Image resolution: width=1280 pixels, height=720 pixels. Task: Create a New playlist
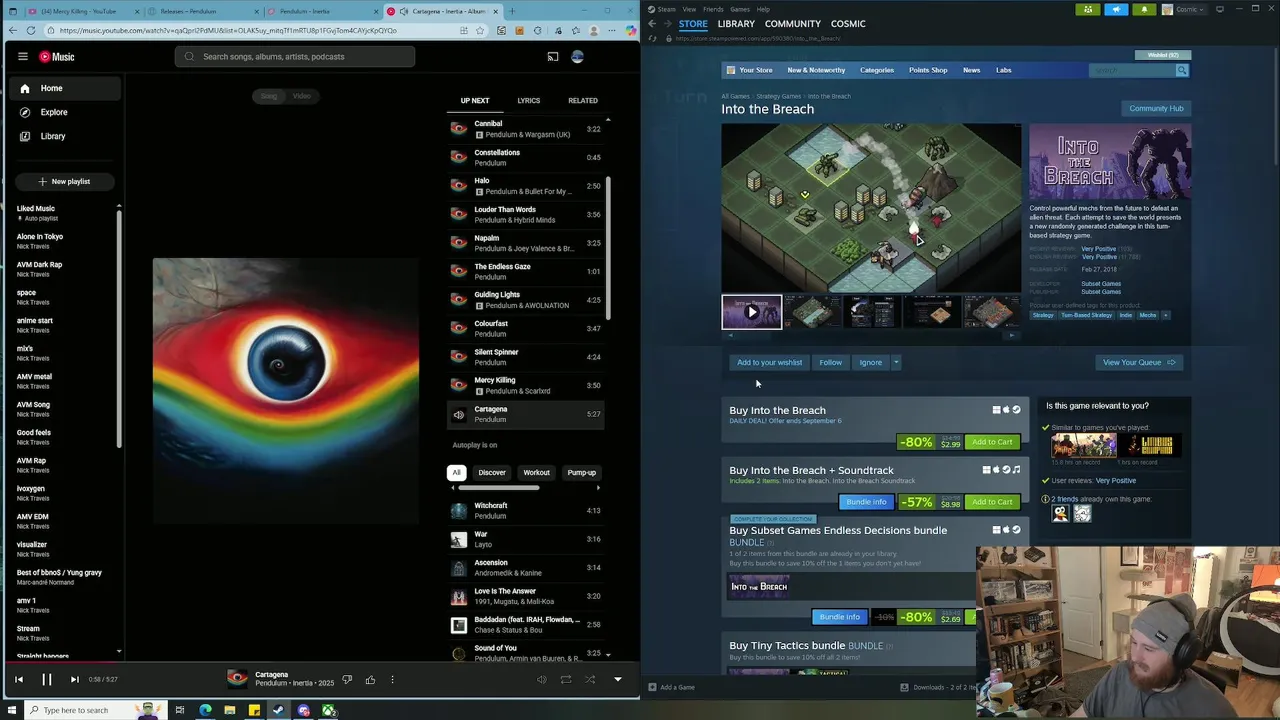[64, 181]
